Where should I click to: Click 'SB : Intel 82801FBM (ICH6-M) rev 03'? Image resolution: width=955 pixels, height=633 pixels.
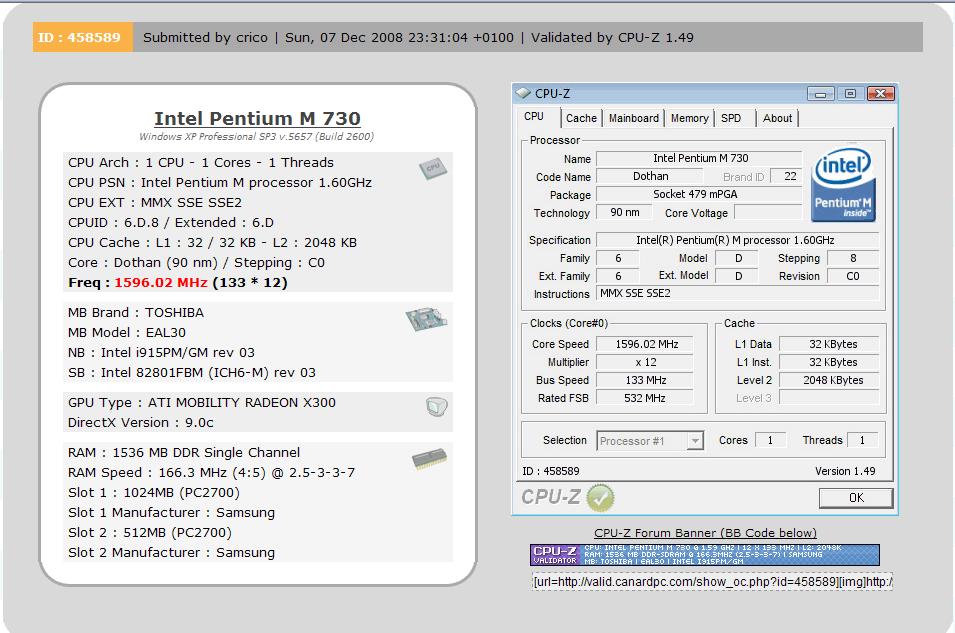point(192,373)
